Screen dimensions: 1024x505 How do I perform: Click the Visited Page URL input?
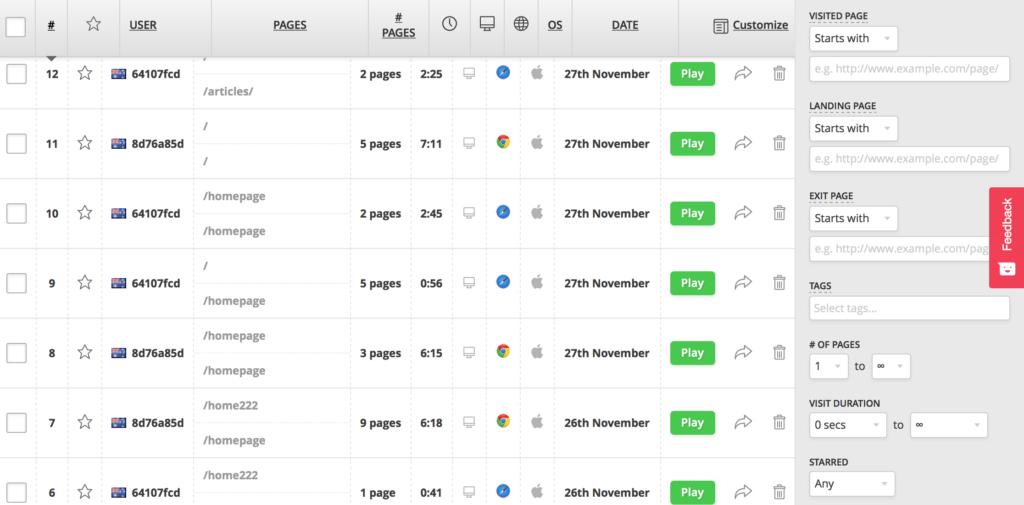(x=909, y=69)
